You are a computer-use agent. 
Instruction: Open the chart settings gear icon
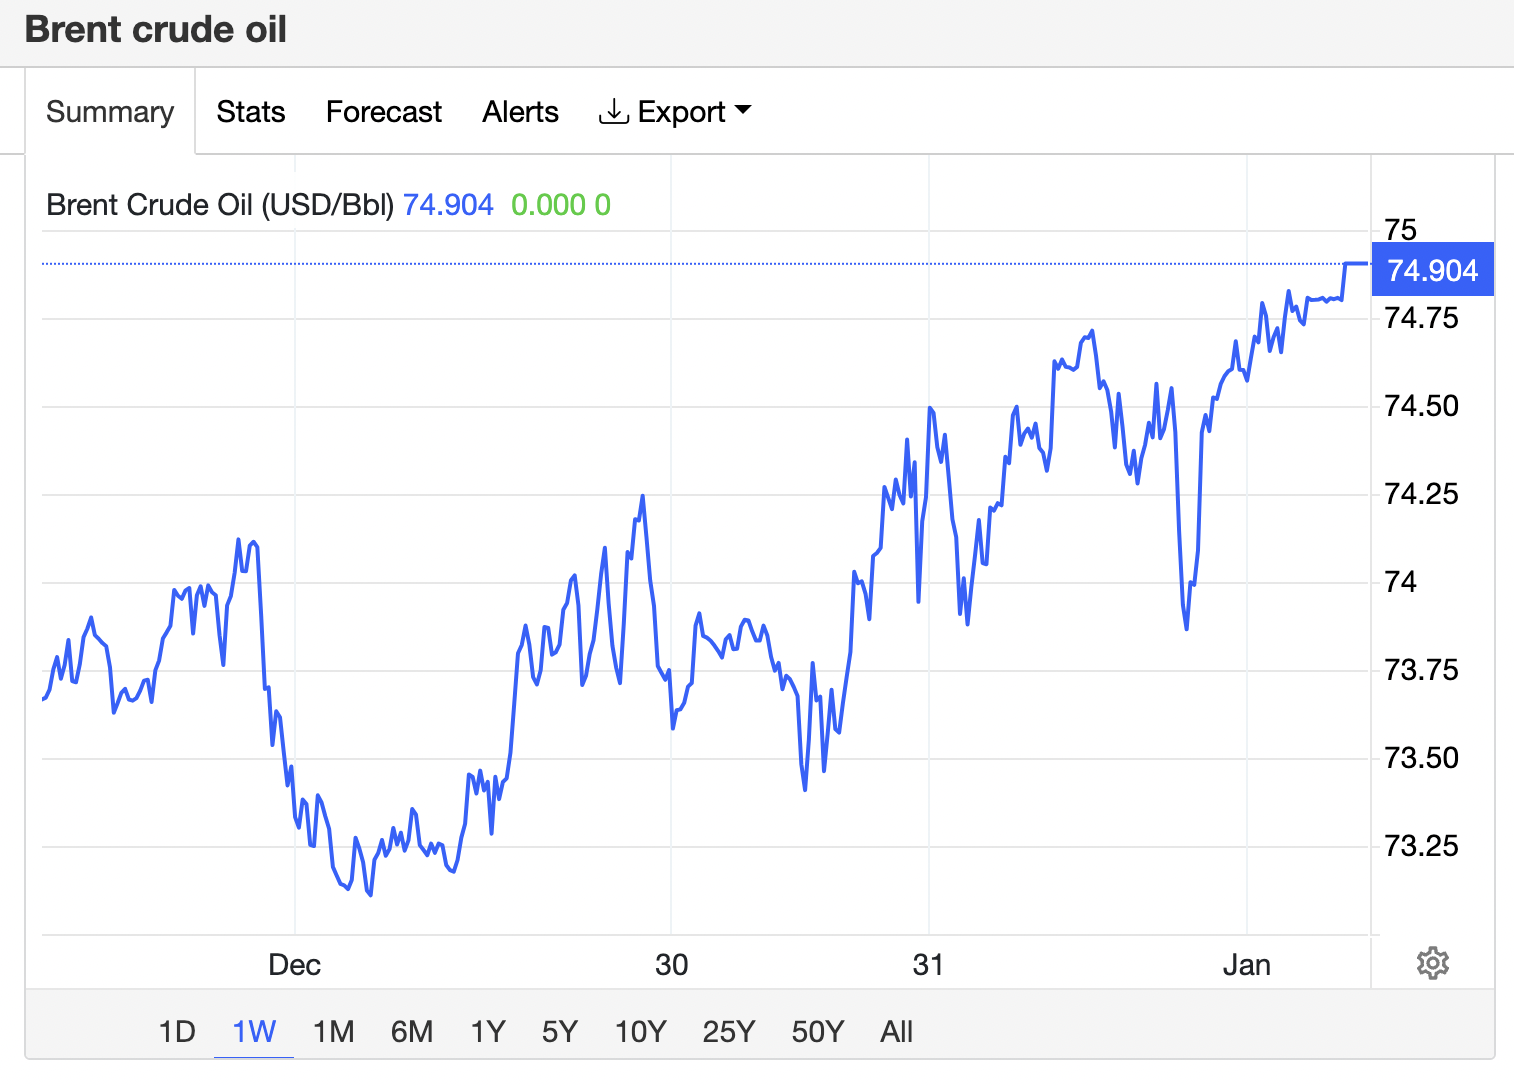1433,963
